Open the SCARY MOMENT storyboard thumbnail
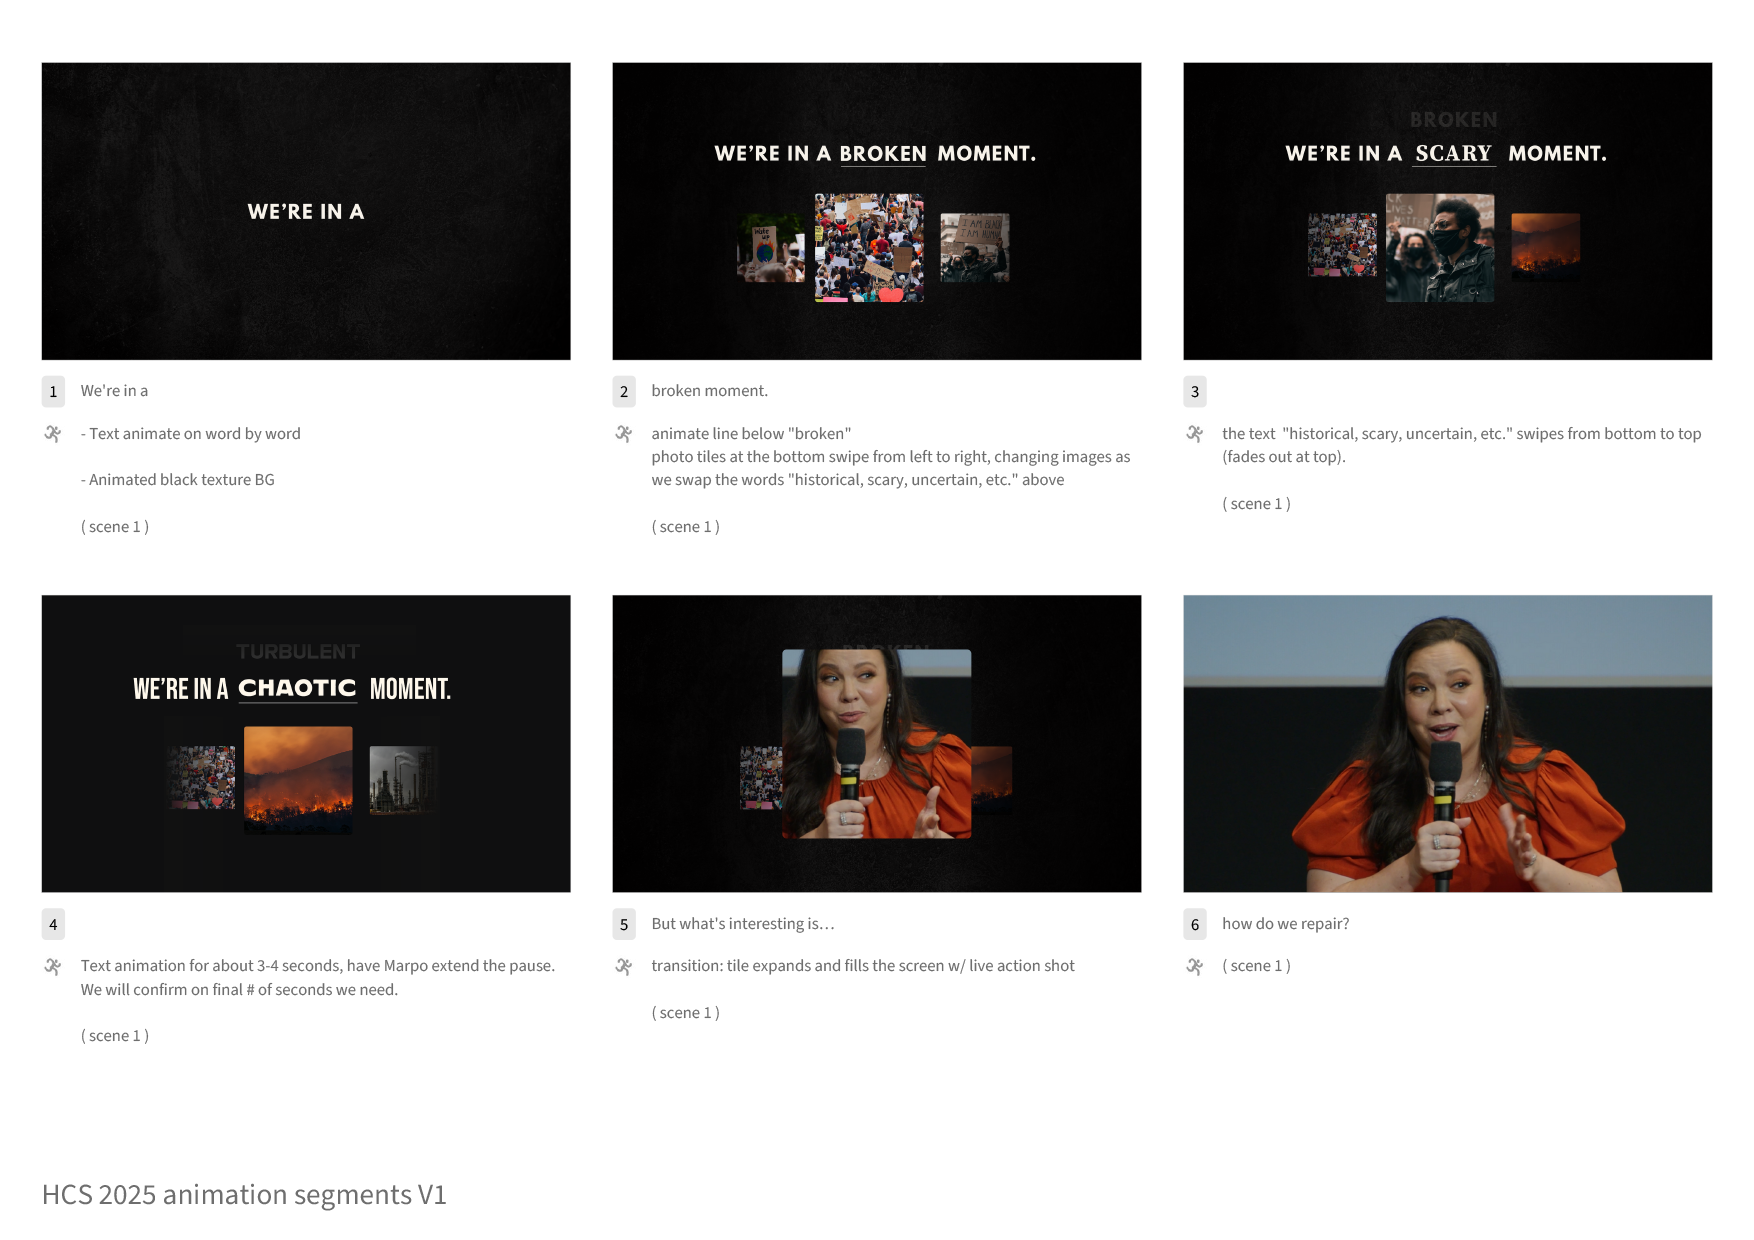The image size is (1754, 1240). 1448,211
